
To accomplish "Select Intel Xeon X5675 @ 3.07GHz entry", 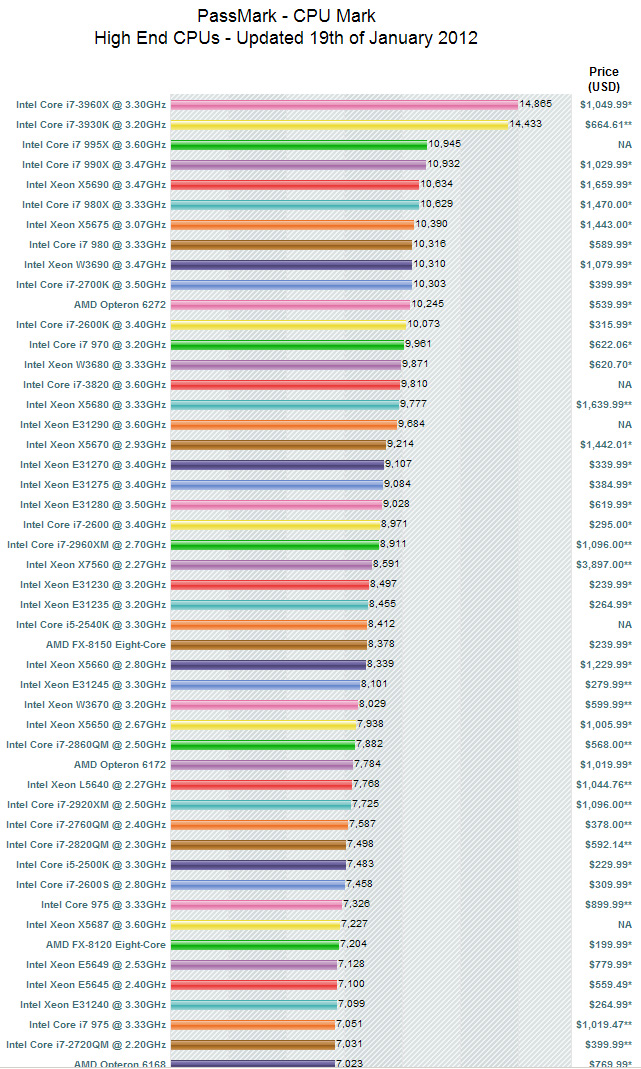I will [95, 225].
